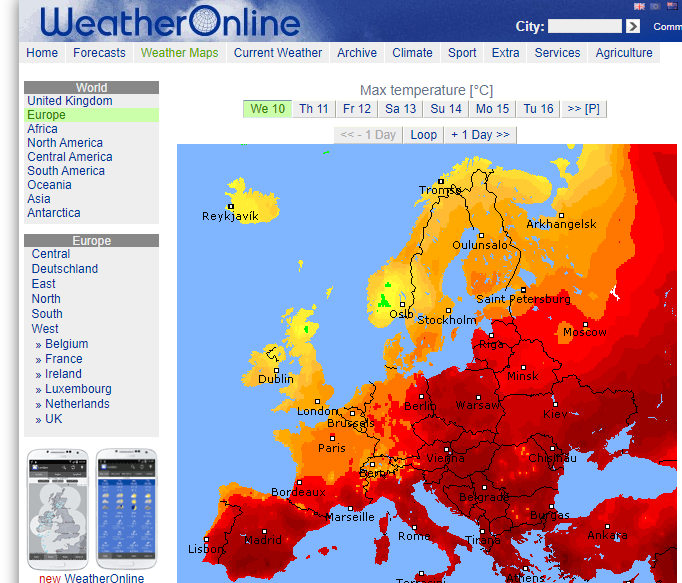Open the Weather Maps menu
This screenshot has width=682, height=583.
(179, 53)
